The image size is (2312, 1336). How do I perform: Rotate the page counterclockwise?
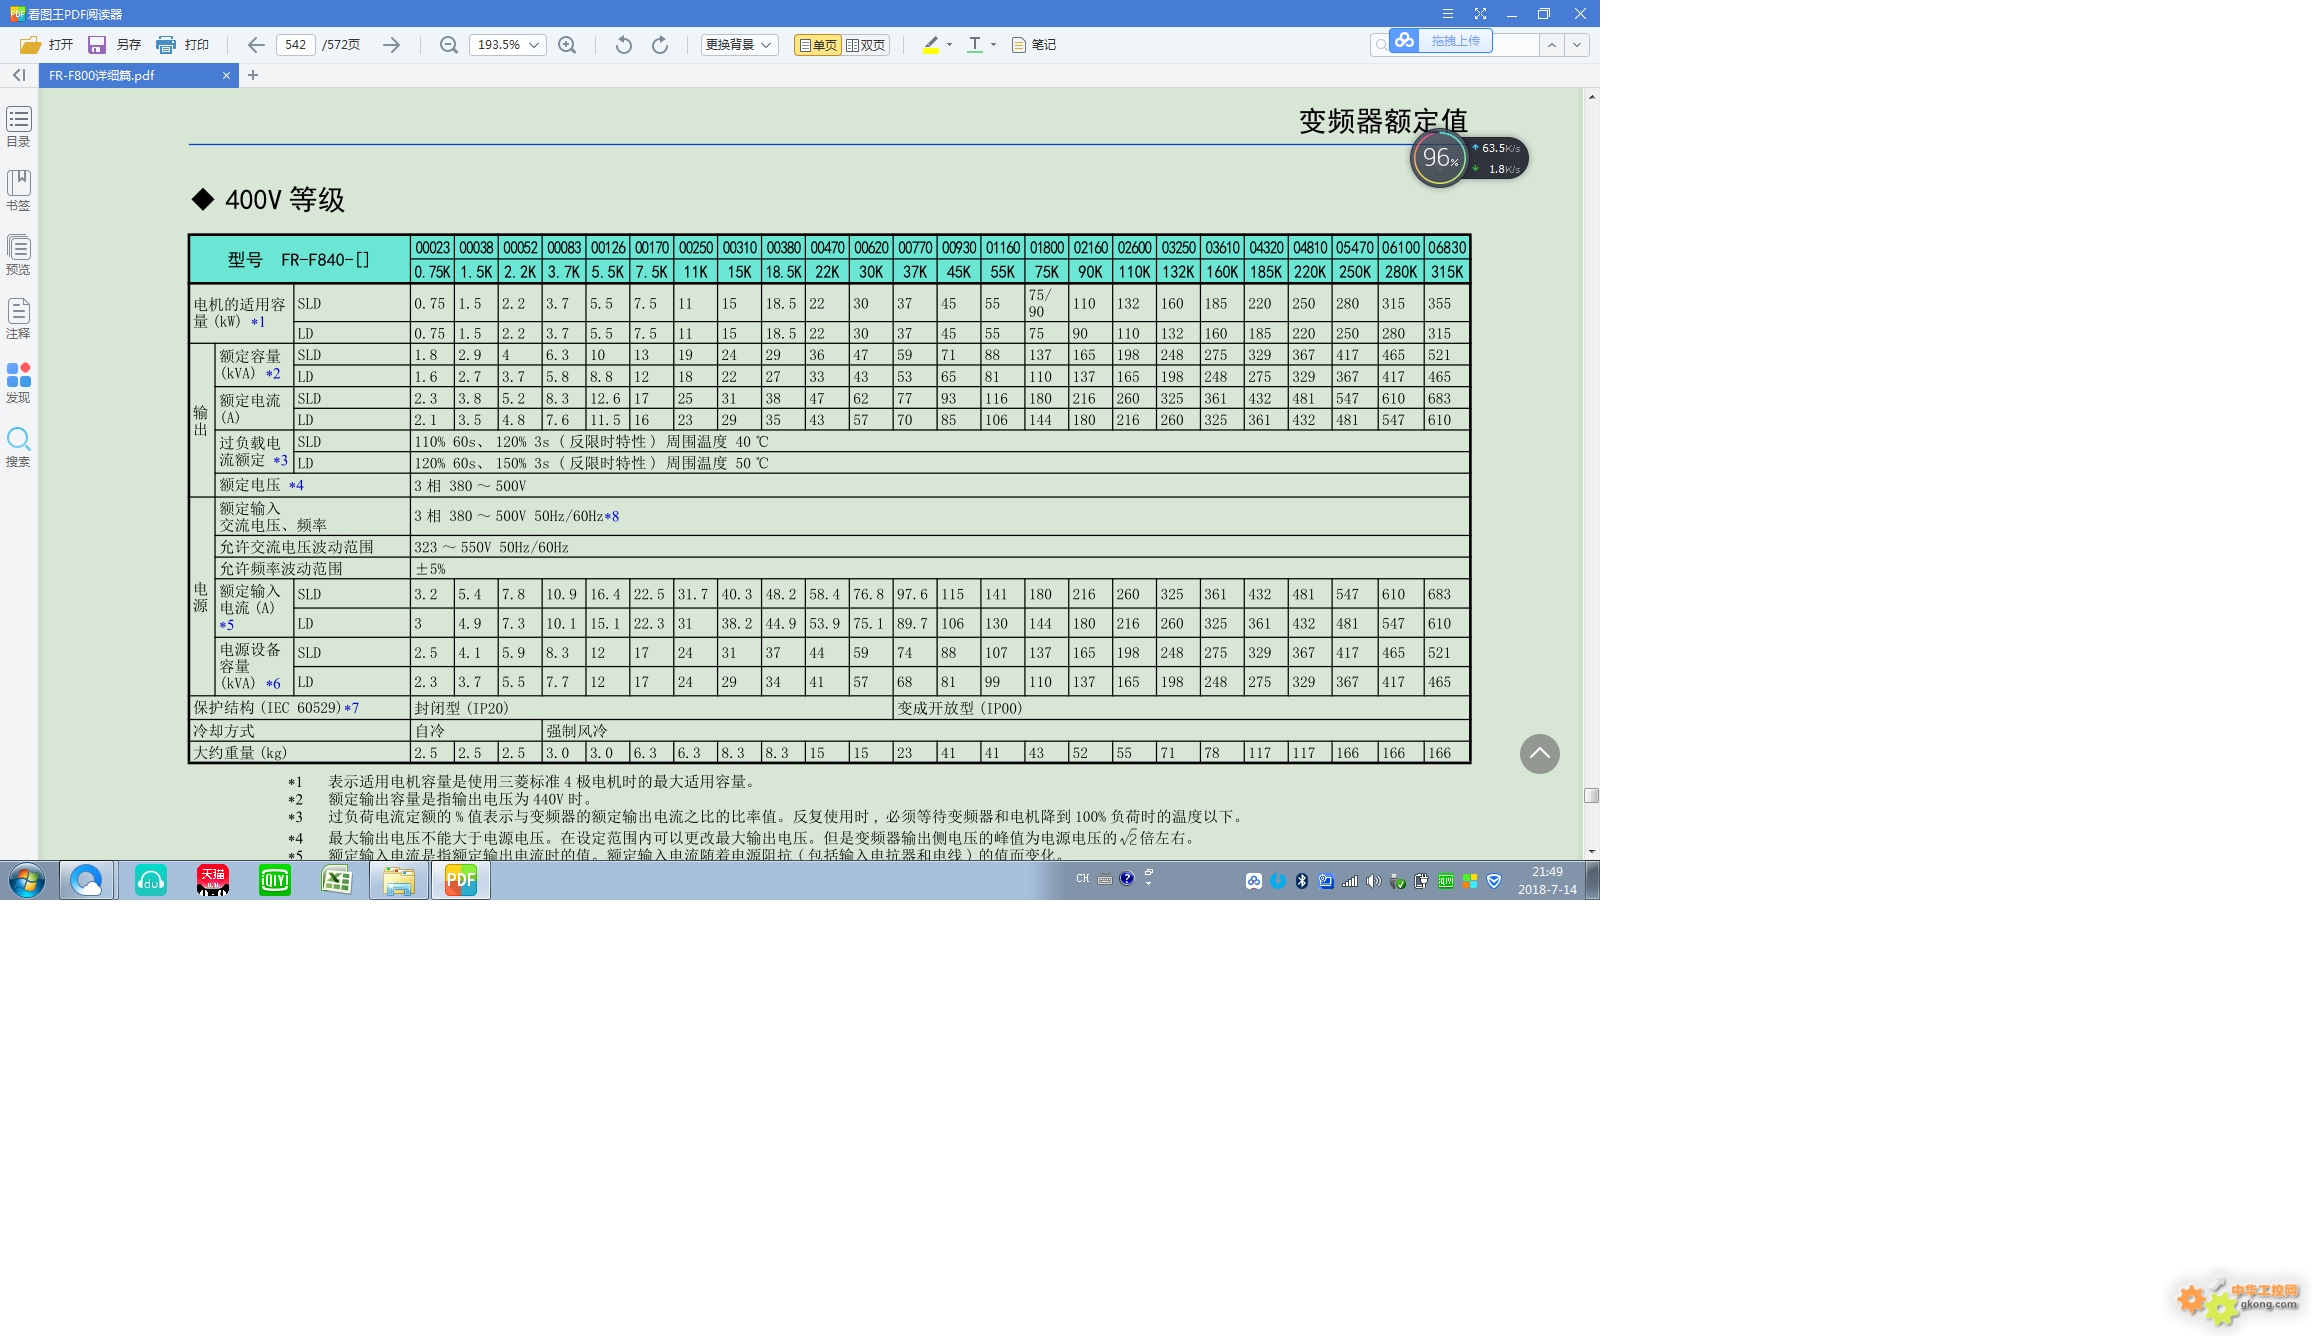click(x=623, y=45)
